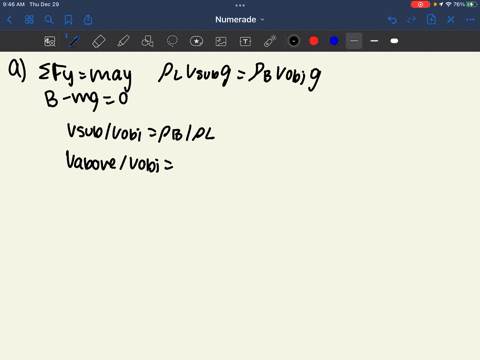The image size is (480, 360).
Task: Select the Laser pointer tool
Action: pyautogui.click(x=270, y=41)
